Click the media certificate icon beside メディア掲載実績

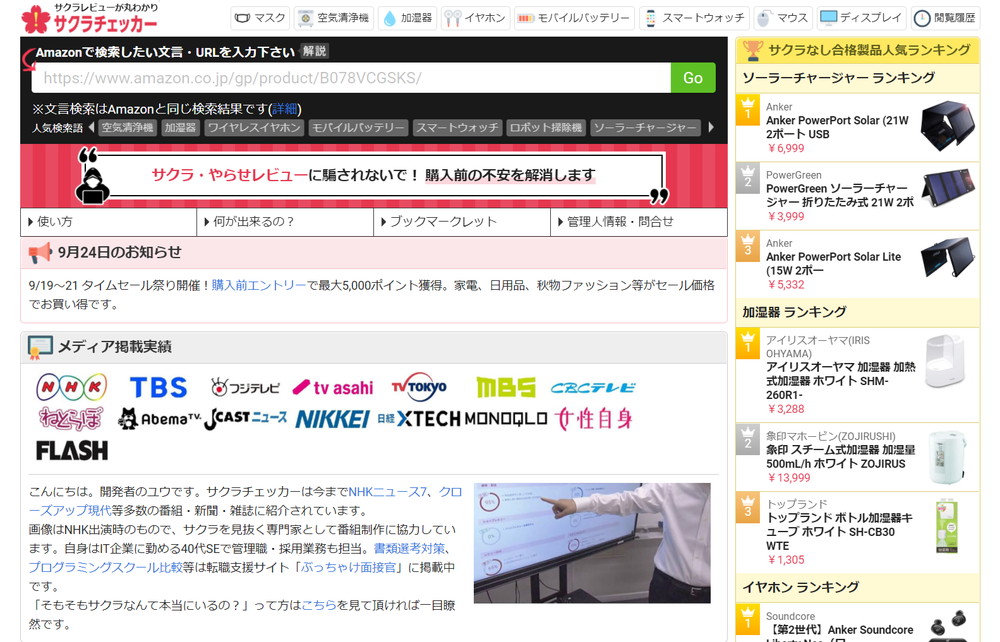40,347
